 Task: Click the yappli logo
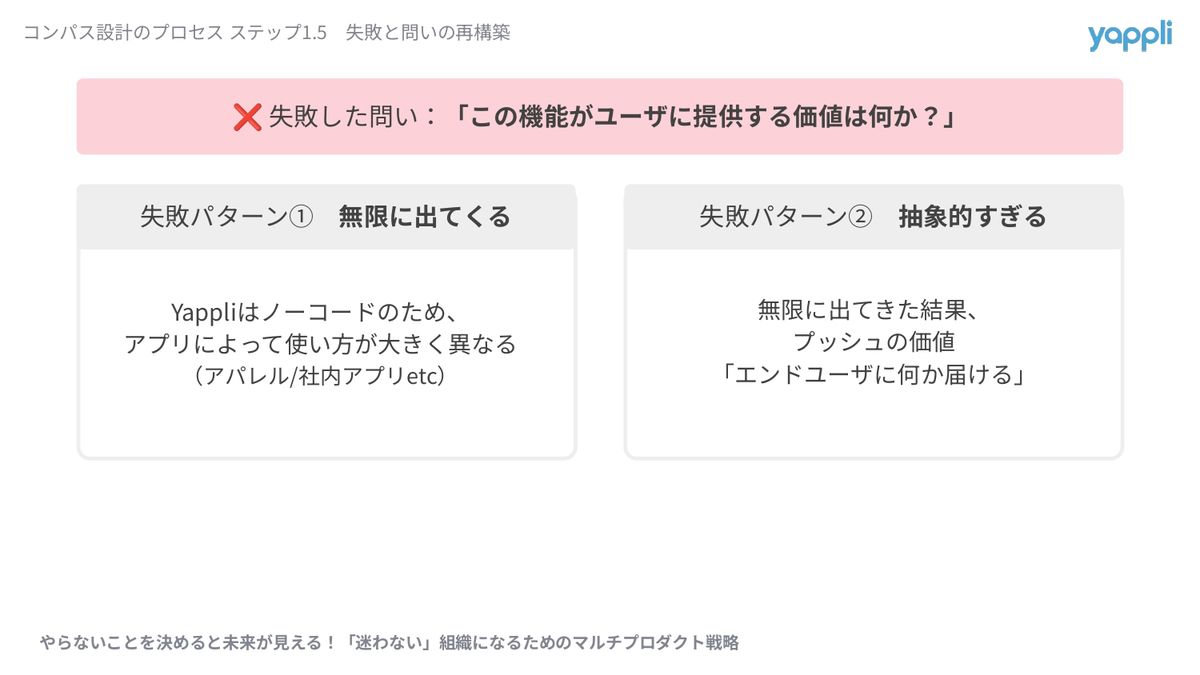point(1130,35)
